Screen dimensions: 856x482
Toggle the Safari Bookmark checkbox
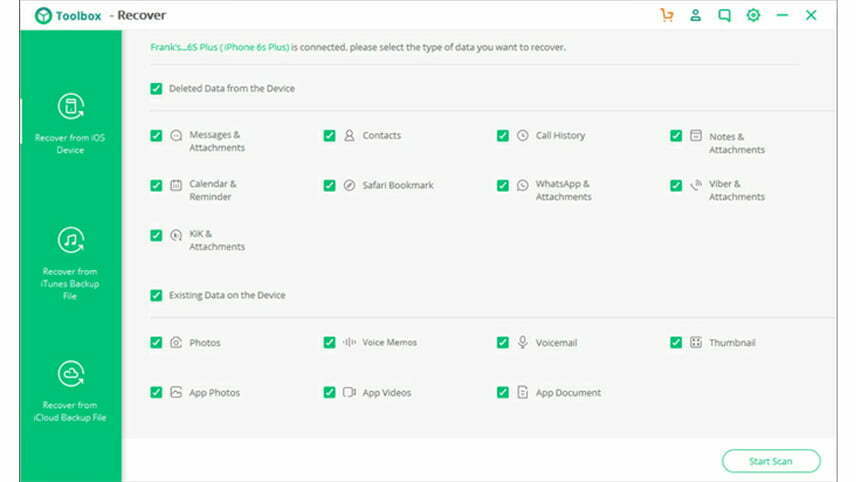[329, 186]
